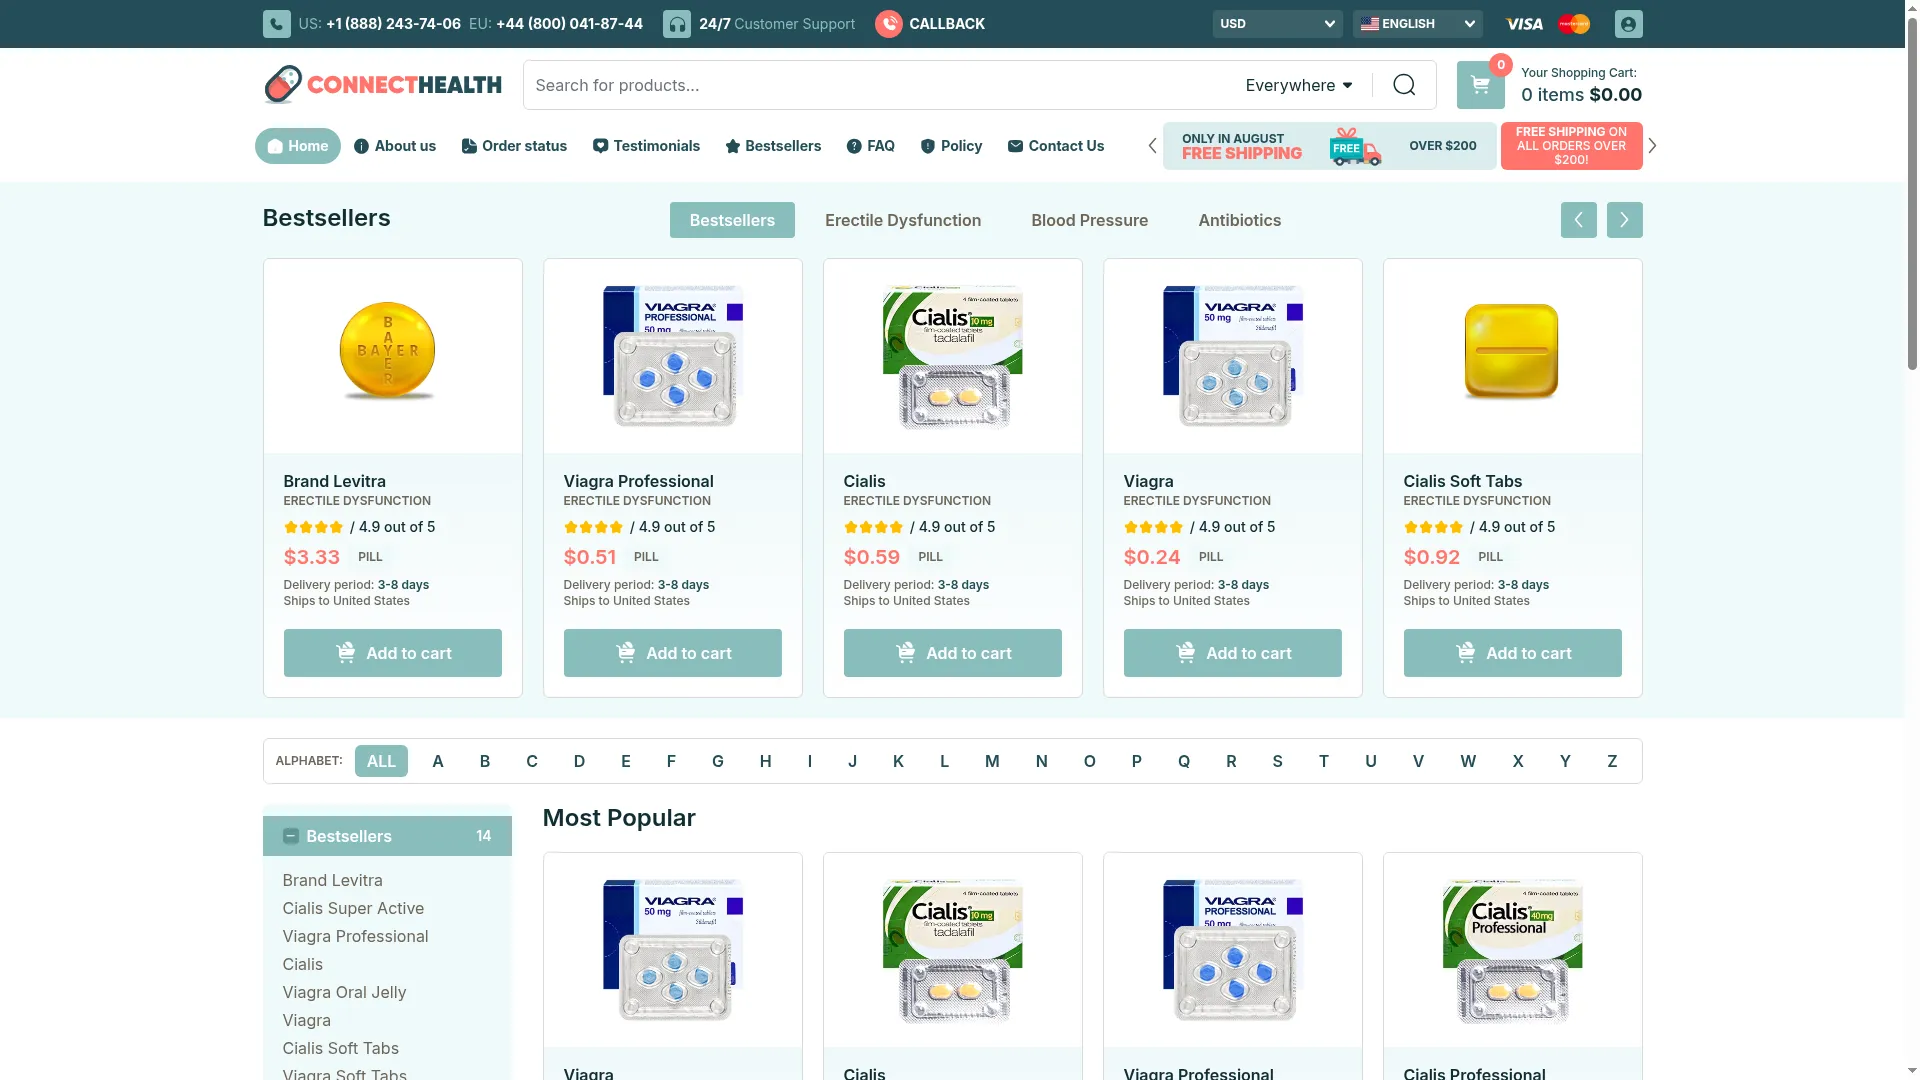Image resolution: width=1920 pixels, height=1080 pixels.
Task: Go to next Bestsellers carousel slide
Action: click(1624, 220)
